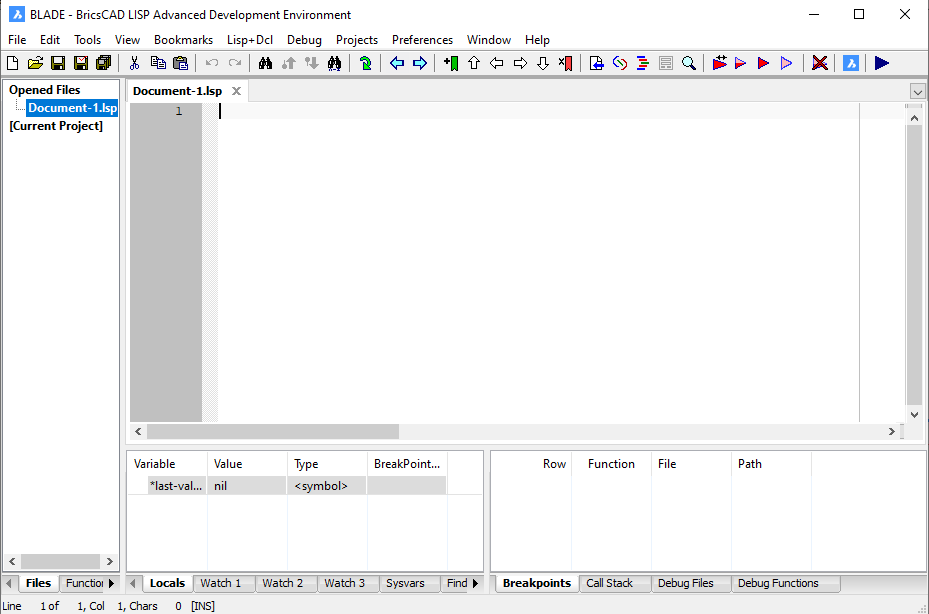Stop debugging via red cross icon
Viewport: 929px width, 614px height.
818,63
